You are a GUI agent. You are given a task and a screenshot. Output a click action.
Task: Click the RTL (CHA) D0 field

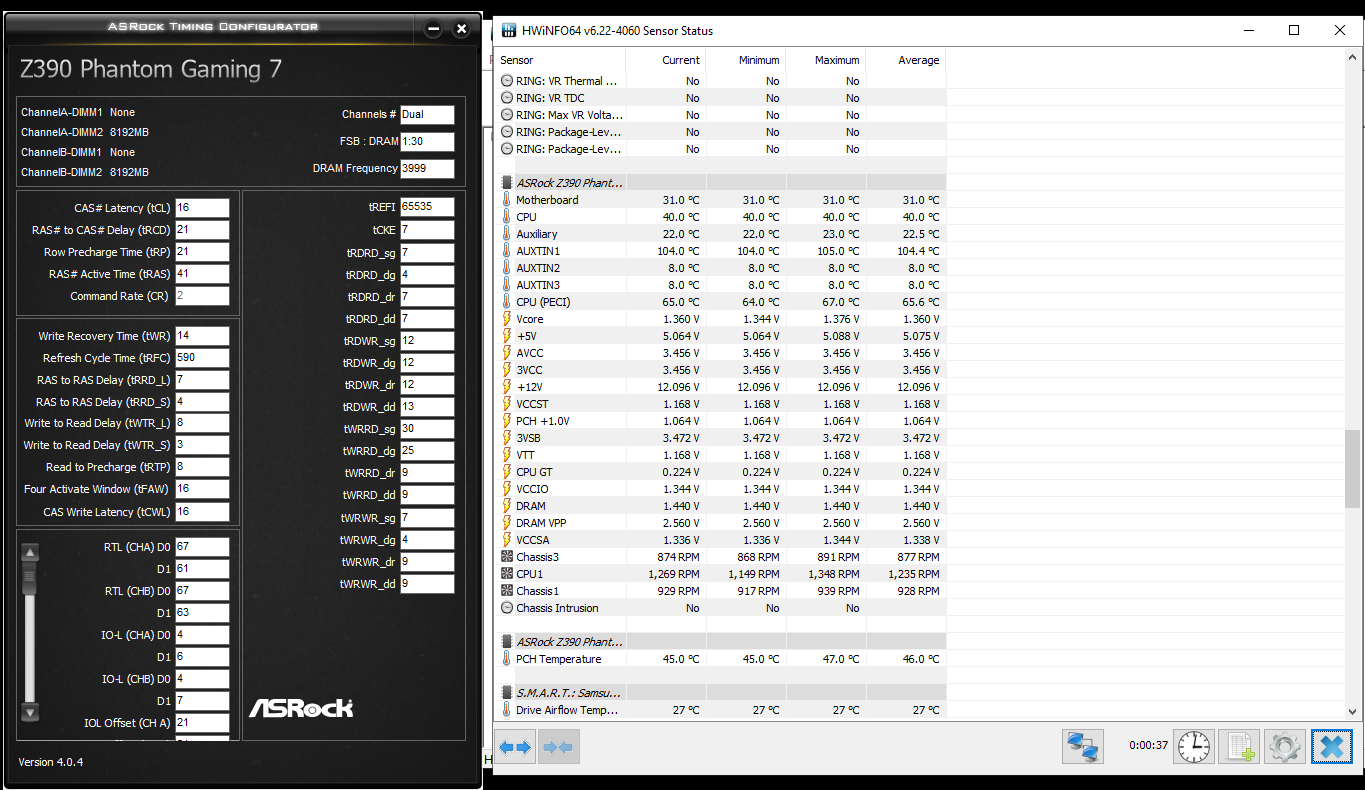click(202, 547)
